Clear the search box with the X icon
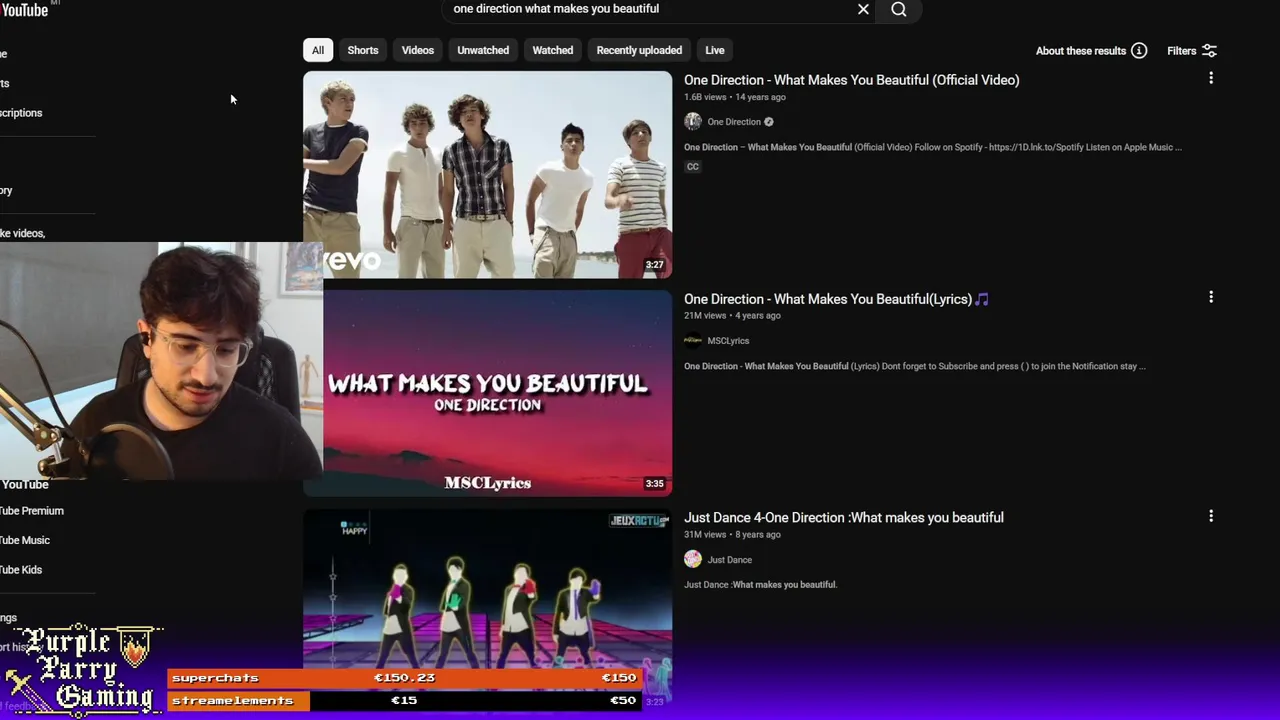Screen dimensions: 1280x720 (863, 9)
